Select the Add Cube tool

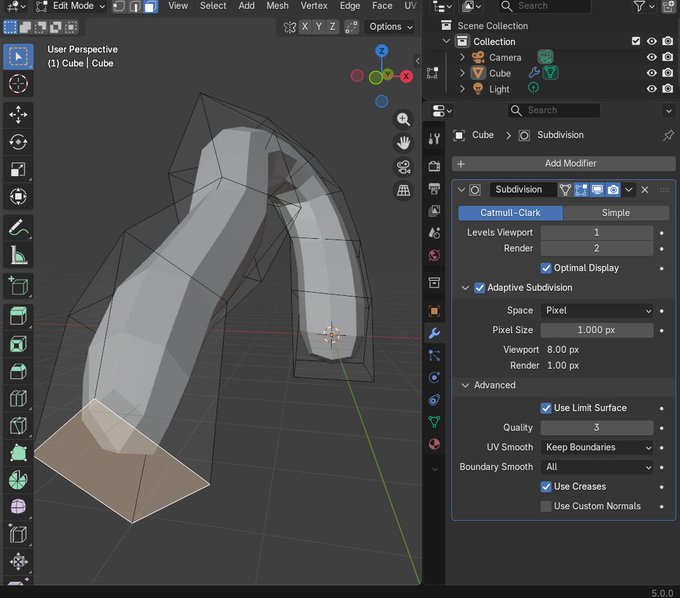(x=18, y=286)
